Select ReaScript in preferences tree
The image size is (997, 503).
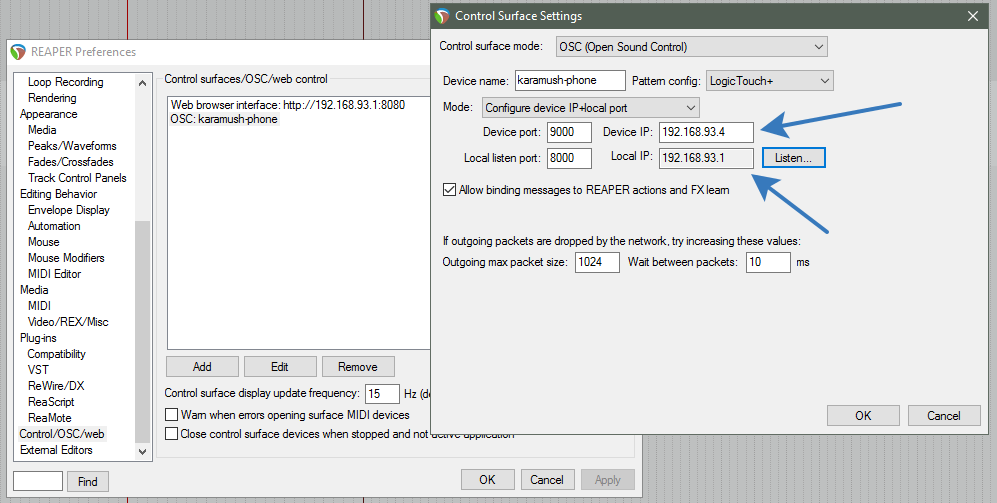tap(51, 402)
